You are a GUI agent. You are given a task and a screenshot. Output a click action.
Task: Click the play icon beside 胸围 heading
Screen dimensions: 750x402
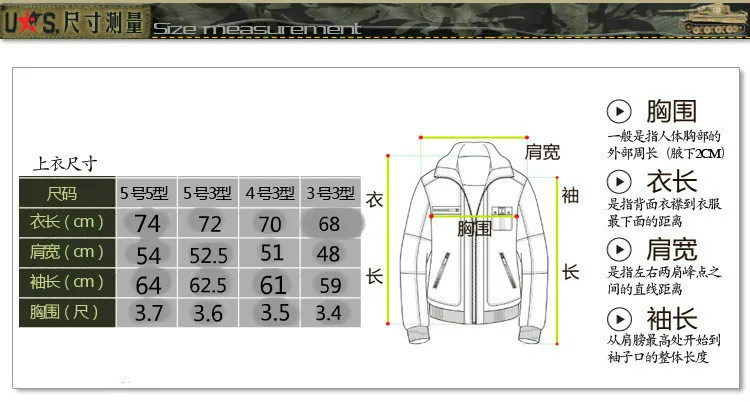pos(619,112)
